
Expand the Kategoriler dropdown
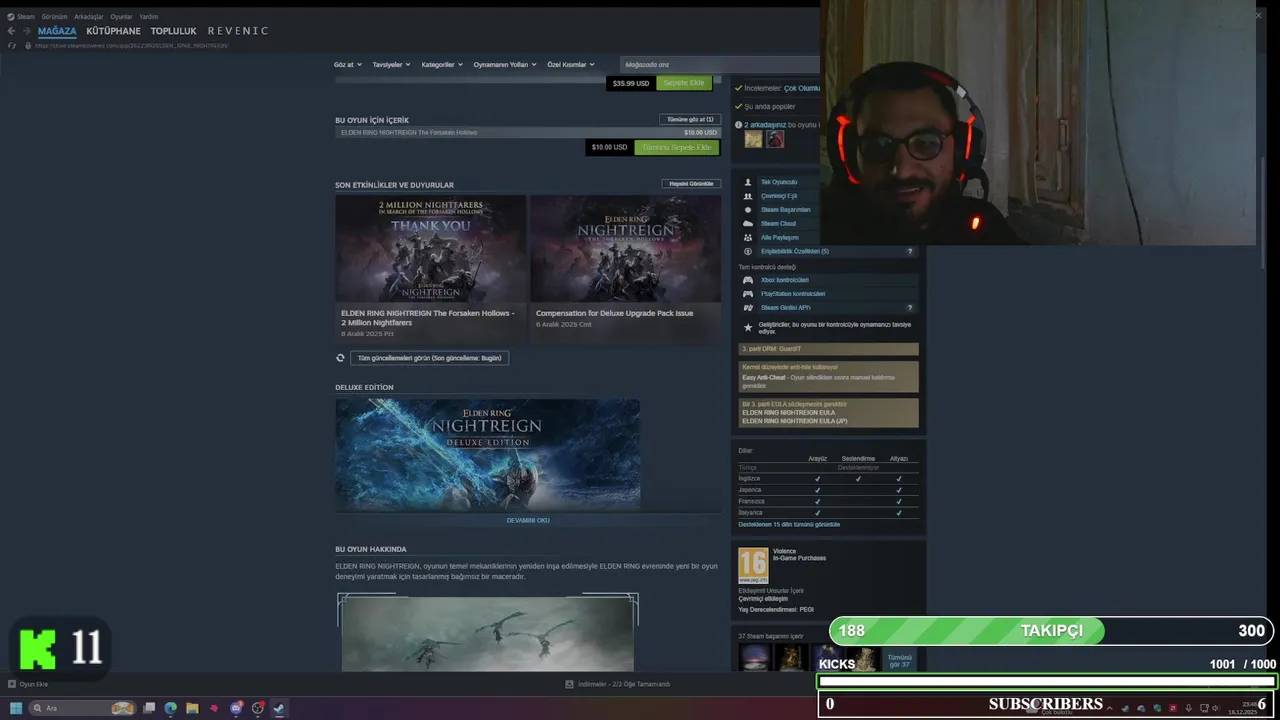point(442,65)
